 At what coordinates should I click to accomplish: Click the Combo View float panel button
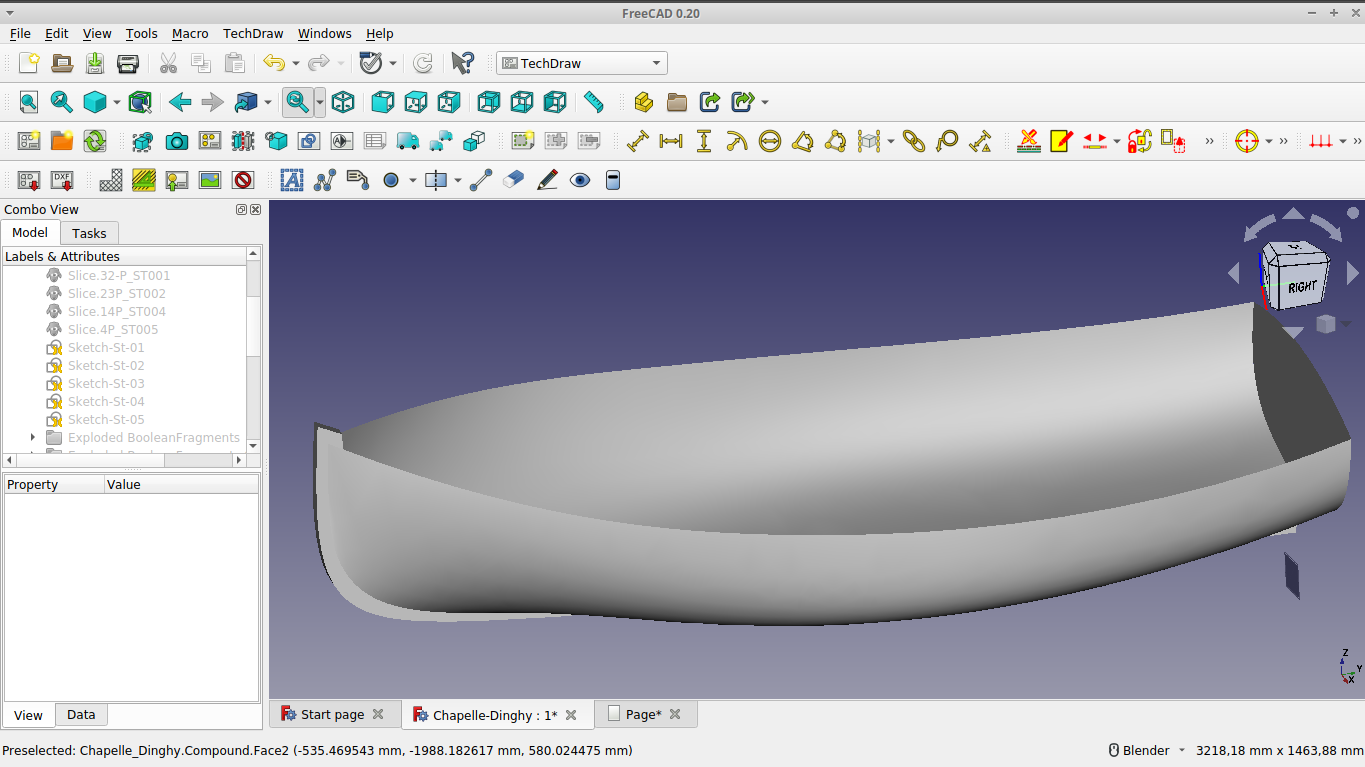point(241,209)
